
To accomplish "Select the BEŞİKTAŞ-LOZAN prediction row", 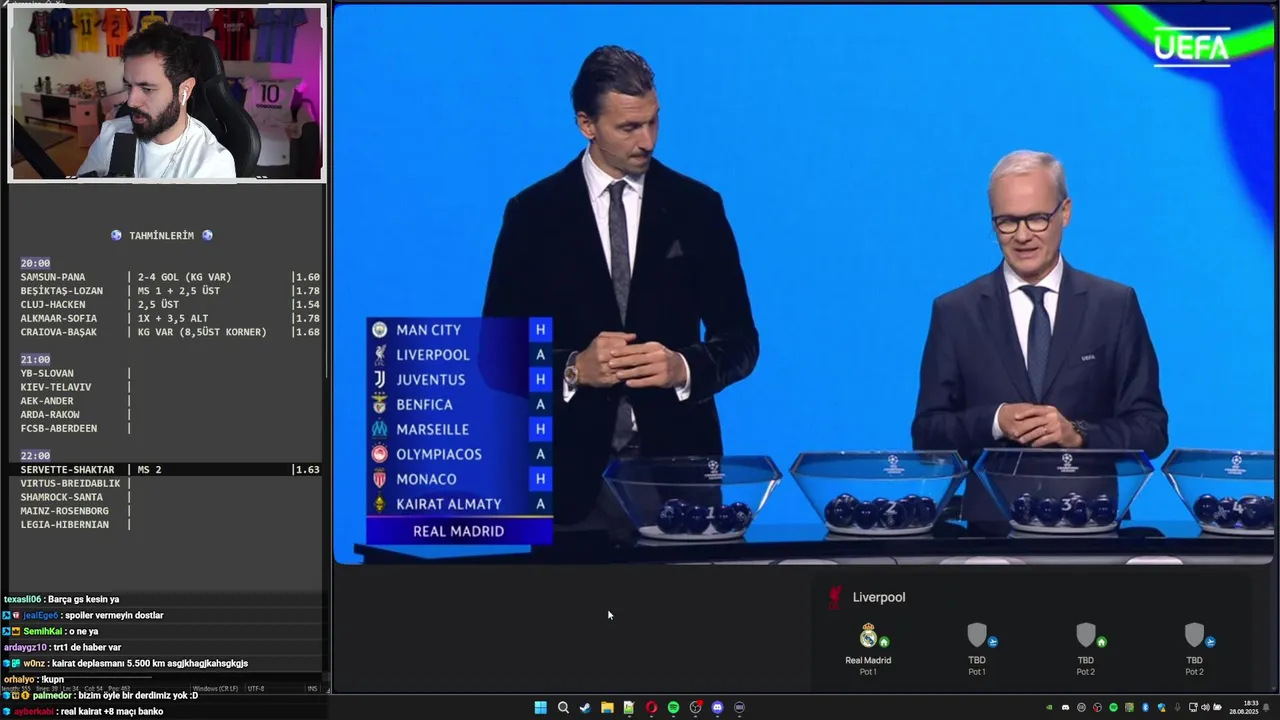I will [x=170, y=291].
